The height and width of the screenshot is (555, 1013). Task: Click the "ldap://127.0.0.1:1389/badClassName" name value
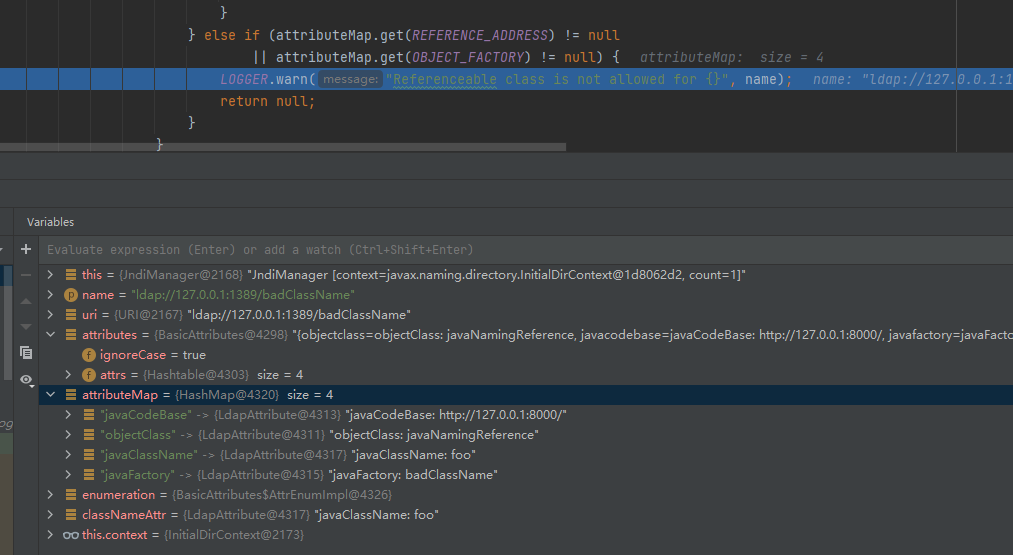point(243,295)
